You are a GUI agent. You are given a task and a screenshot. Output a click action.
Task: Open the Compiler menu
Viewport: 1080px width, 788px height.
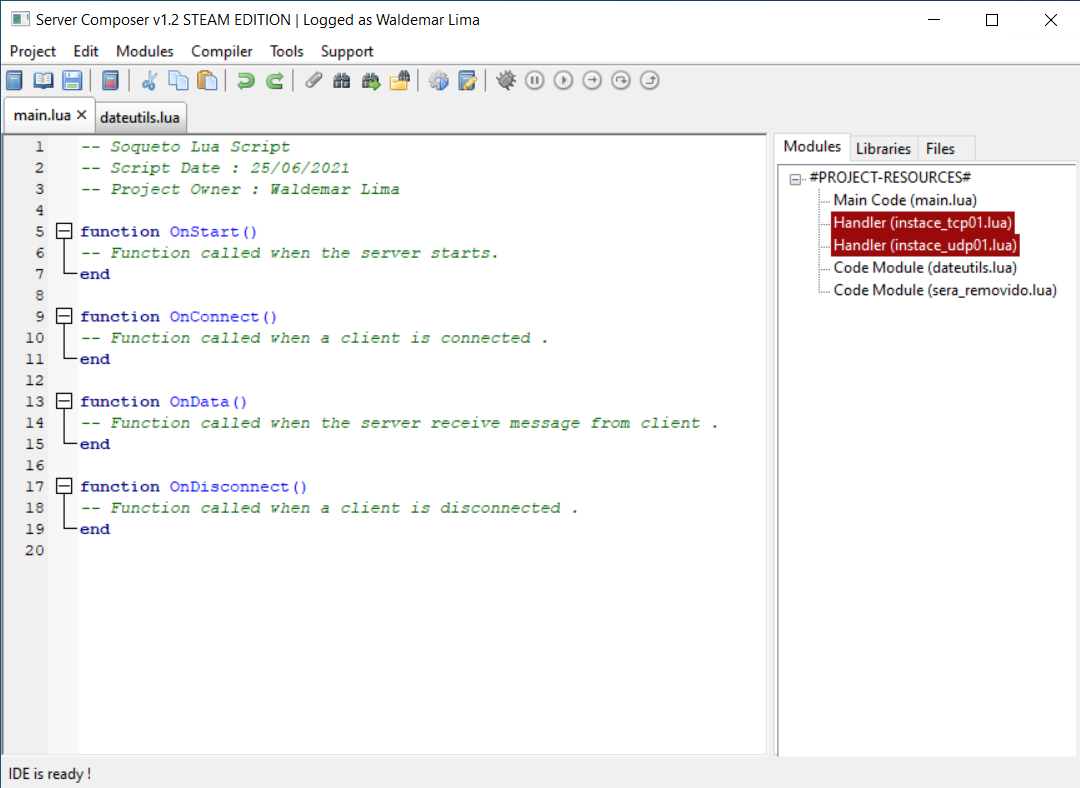tap(222, 52)
